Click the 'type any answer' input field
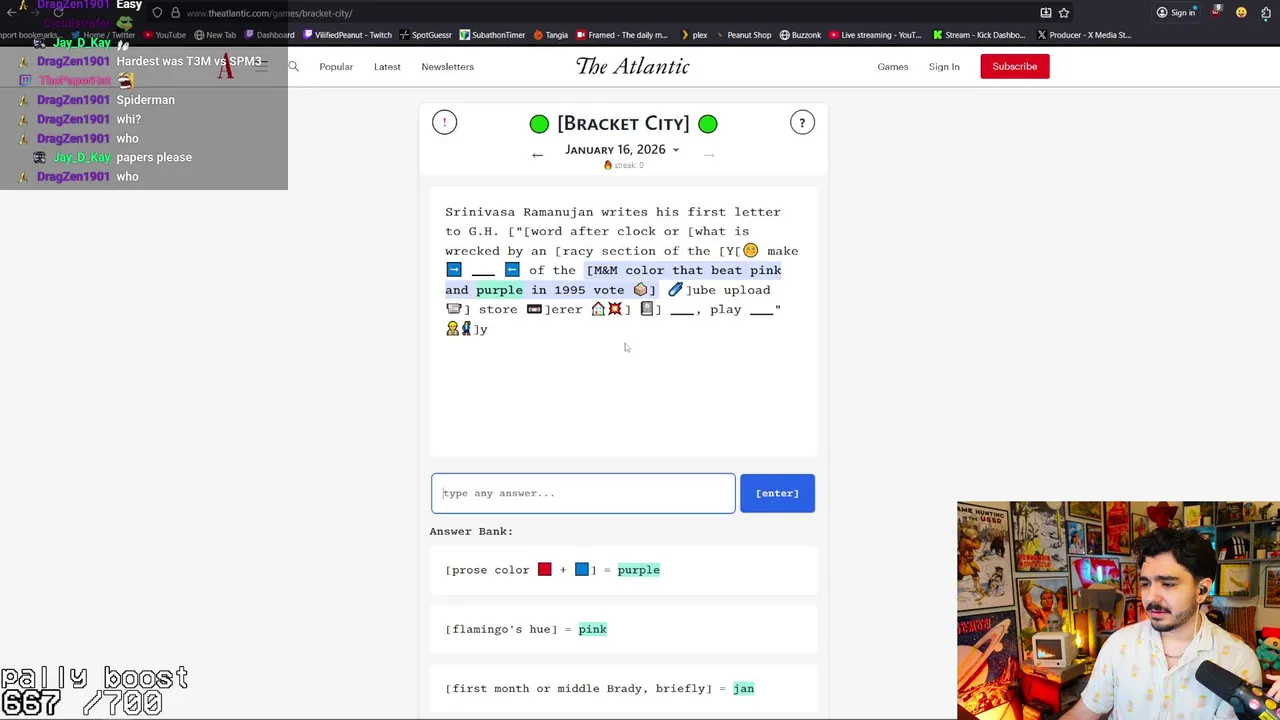This screenshot has width=1280, height=720. pos(583,493)
